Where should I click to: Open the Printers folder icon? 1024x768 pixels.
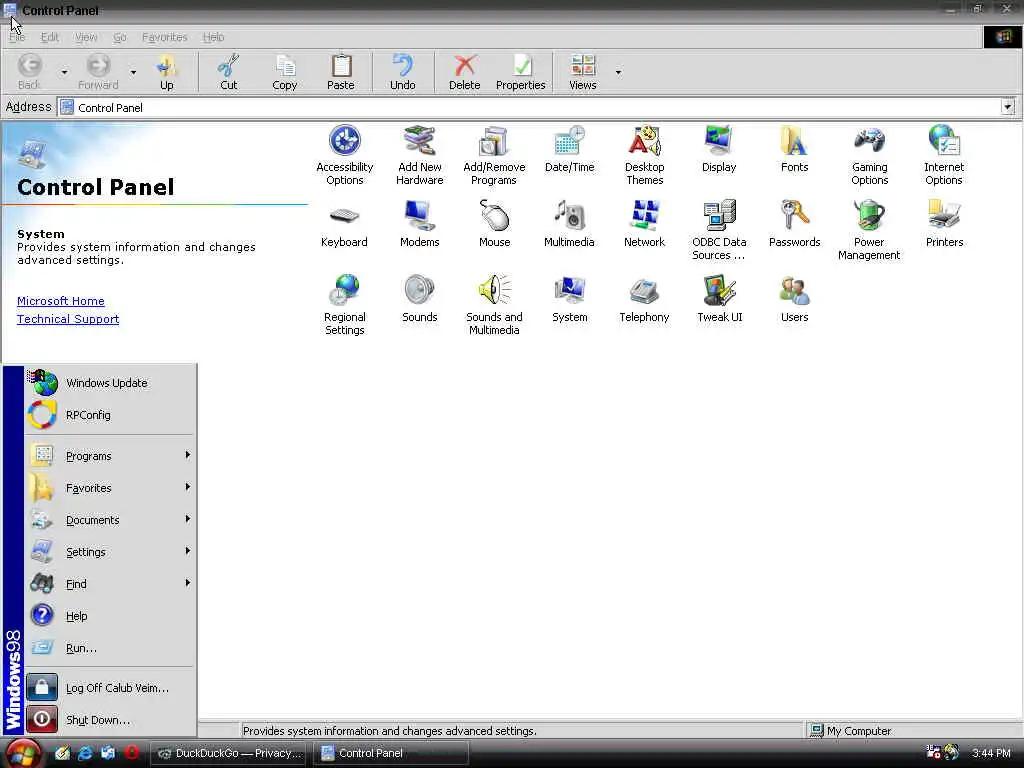(944, 224)
